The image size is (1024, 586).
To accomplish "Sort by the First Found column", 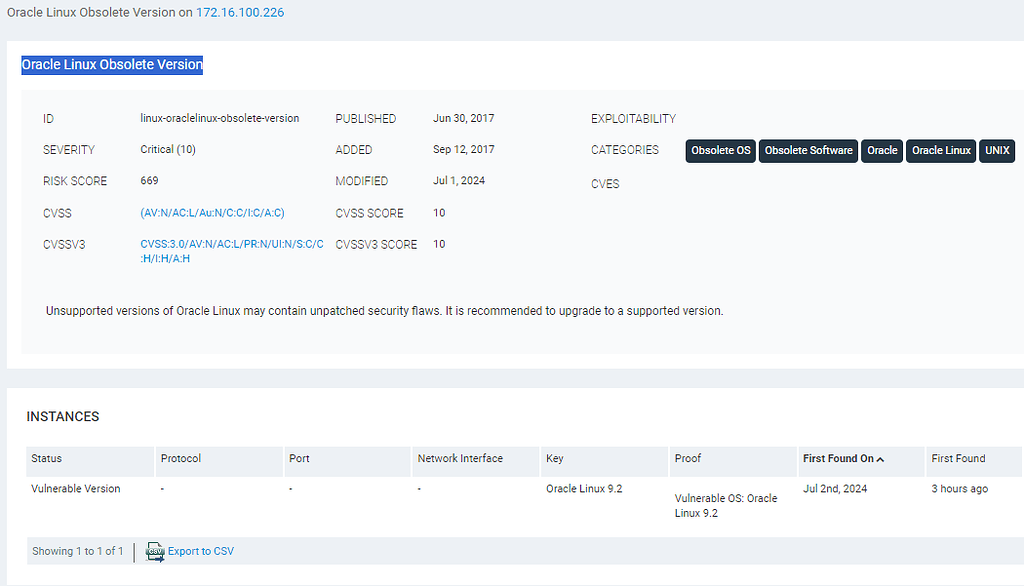I will pos(958,459).
